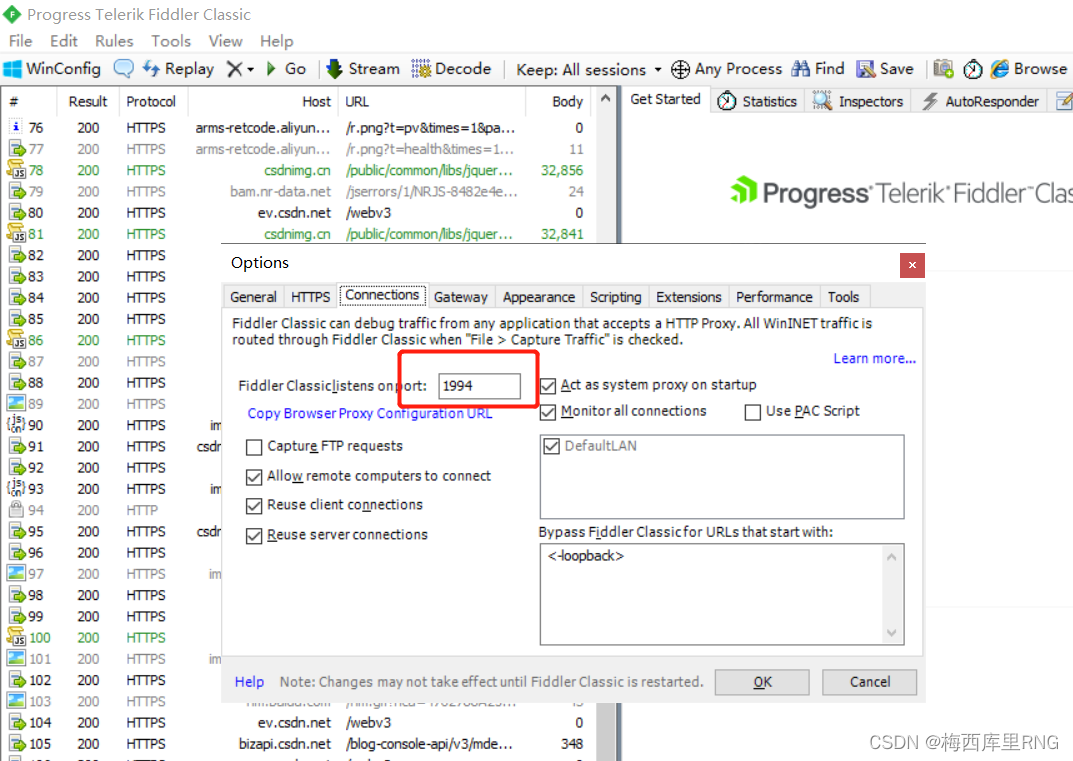The width and height of the screenshot is (1073, 761).
Task: Open the View menu
Action: tap(225, 41)
